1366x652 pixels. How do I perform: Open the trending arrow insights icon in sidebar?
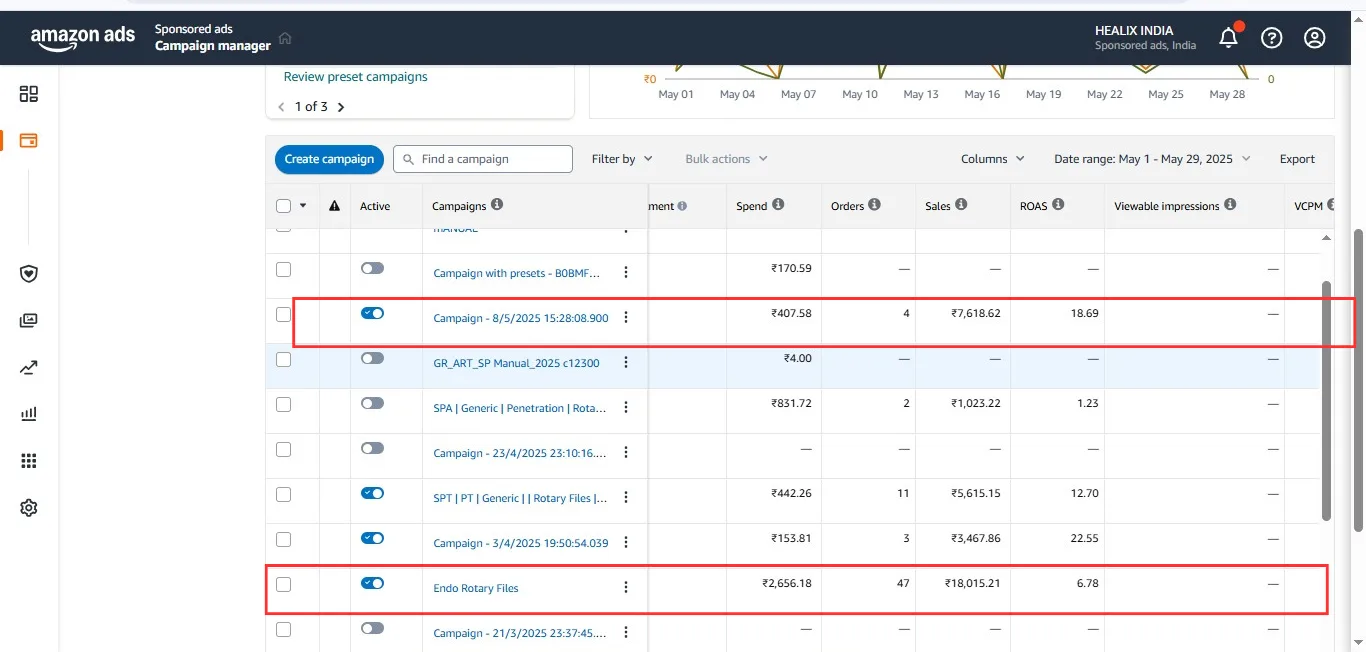(29, 368)
